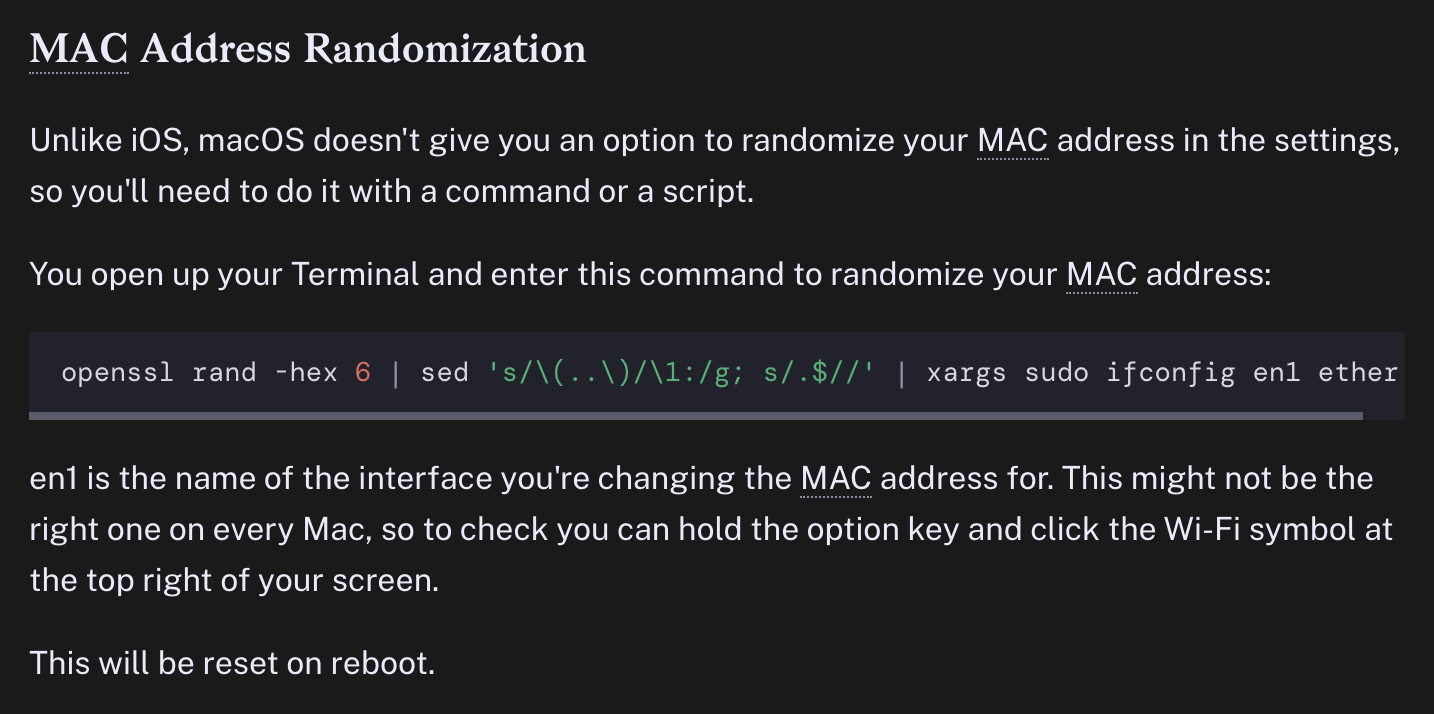Click "en1" inside the code block
The image size is (1434, 714).
pos(1277,373)
